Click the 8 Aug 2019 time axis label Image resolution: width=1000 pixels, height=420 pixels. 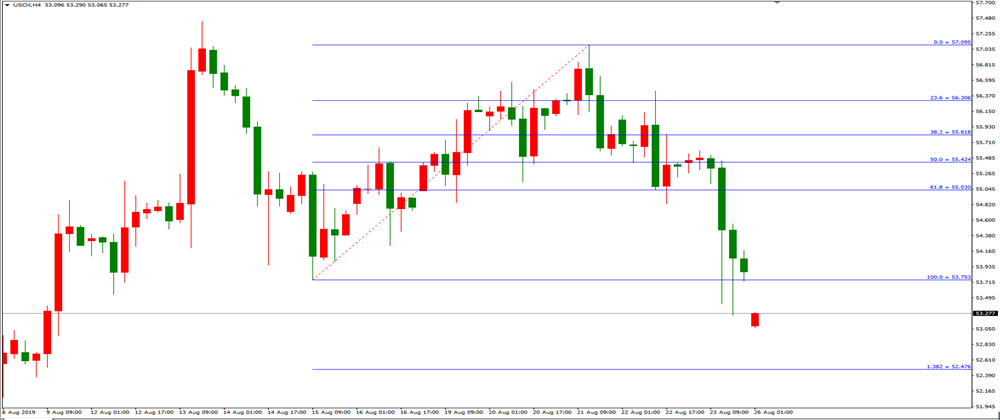pos(18,411)
